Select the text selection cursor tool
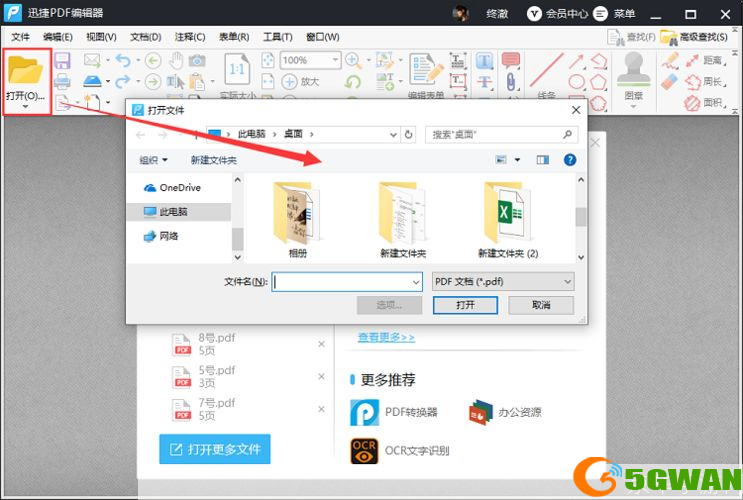This screenshot has height=500, width=743. [x=175, y=82]
